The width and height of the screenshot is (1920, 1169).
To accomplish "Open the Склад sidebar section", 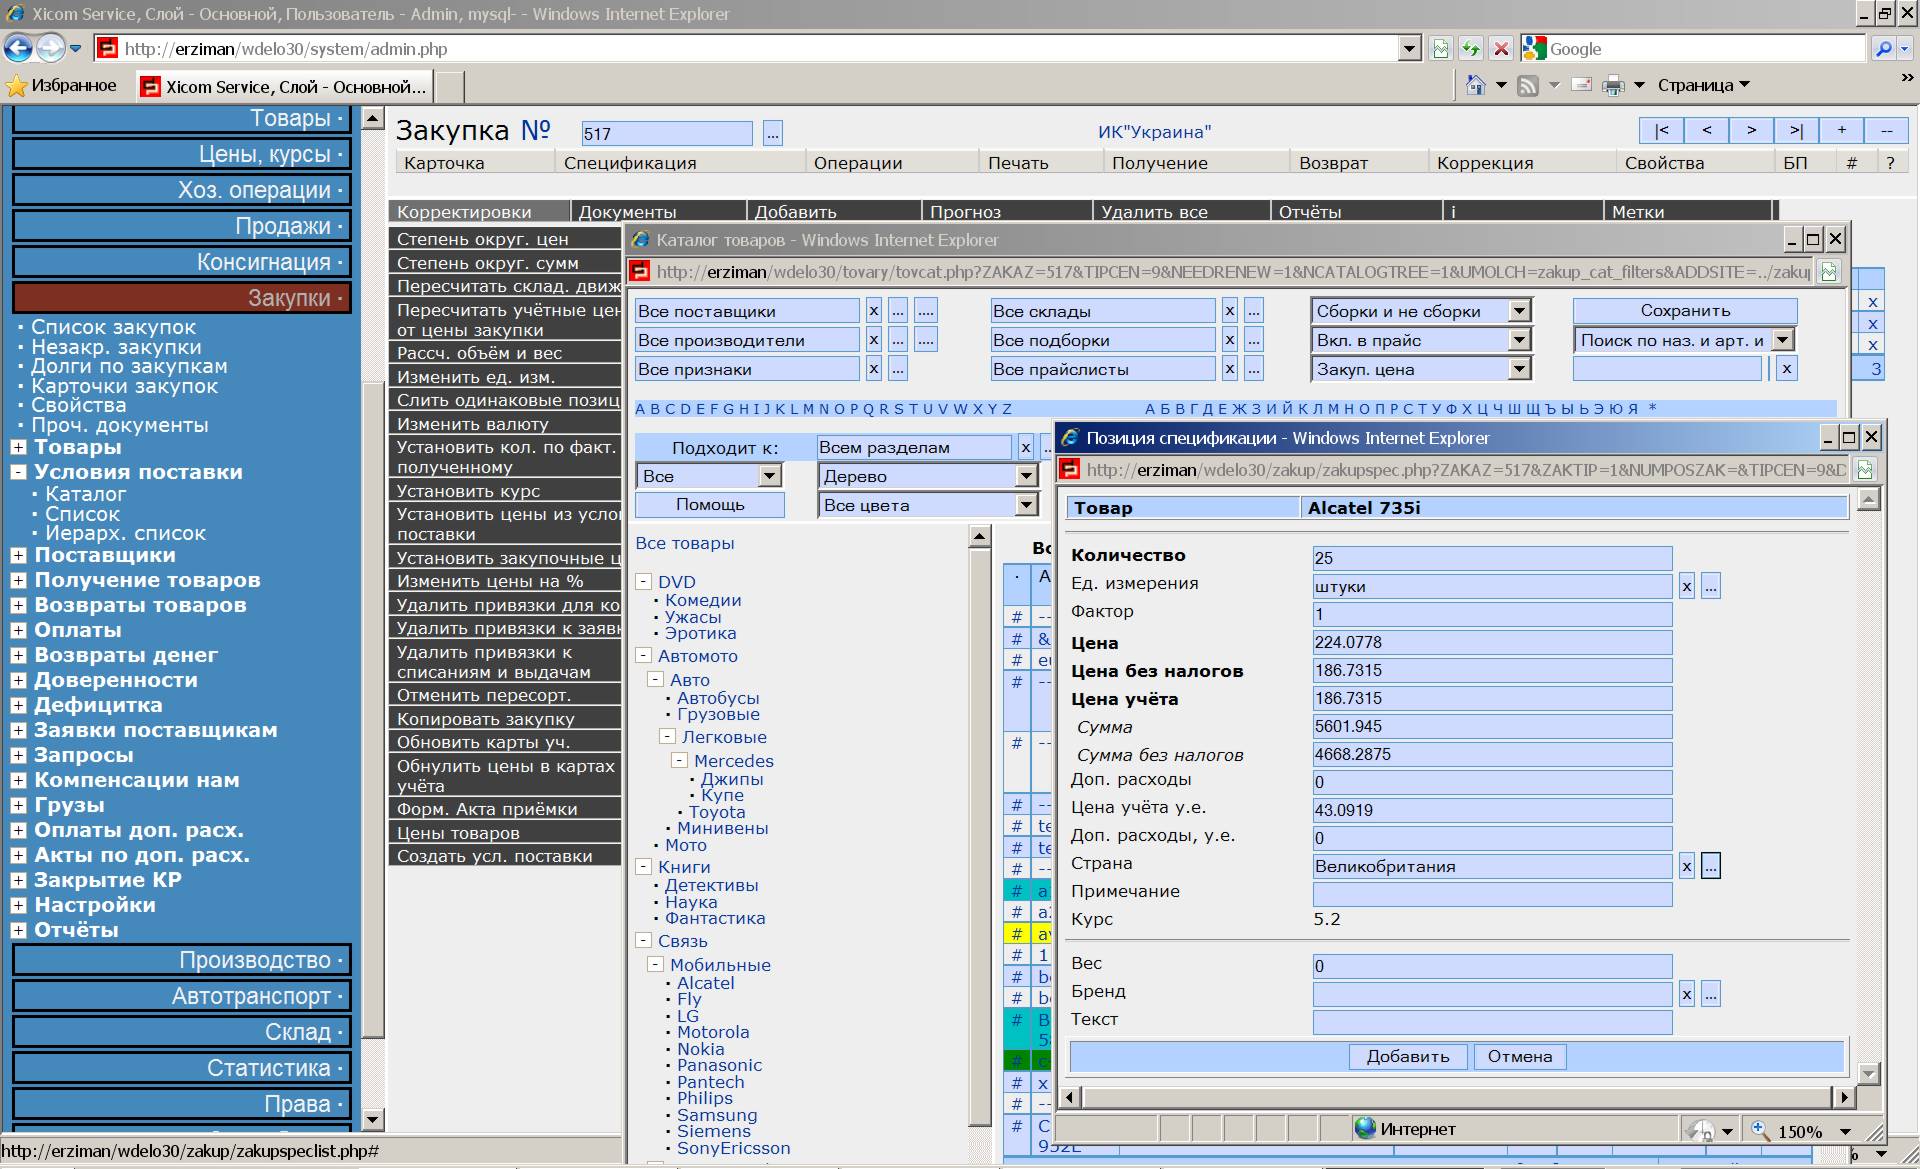I will click(x=182, y=1032).
